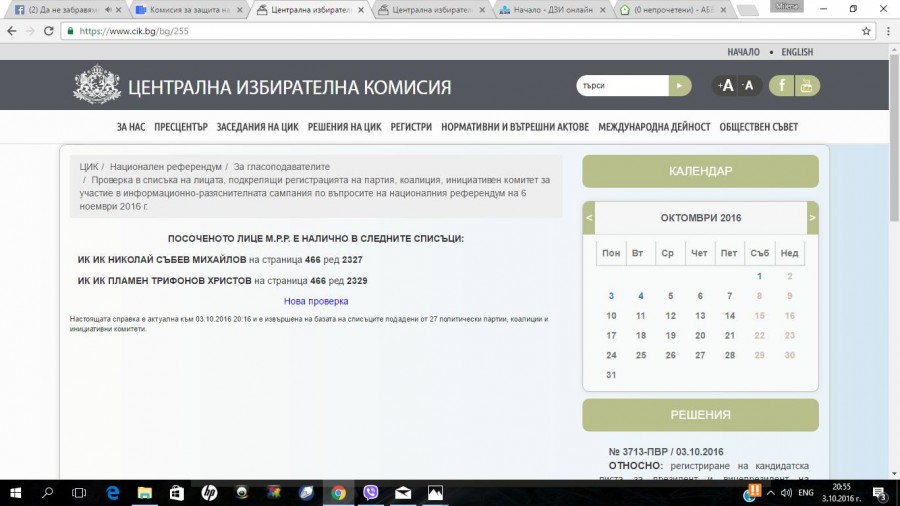Open Viber from the taskbar
This screenshot has height=506, width=900.
(x=370, y=492)
